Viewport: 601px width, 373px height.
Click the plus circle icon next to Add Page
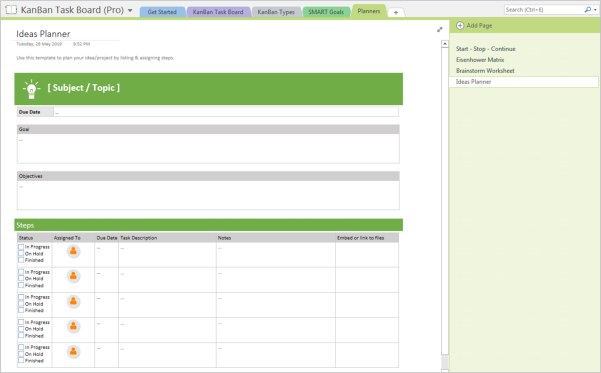click(x=460, y=26)
